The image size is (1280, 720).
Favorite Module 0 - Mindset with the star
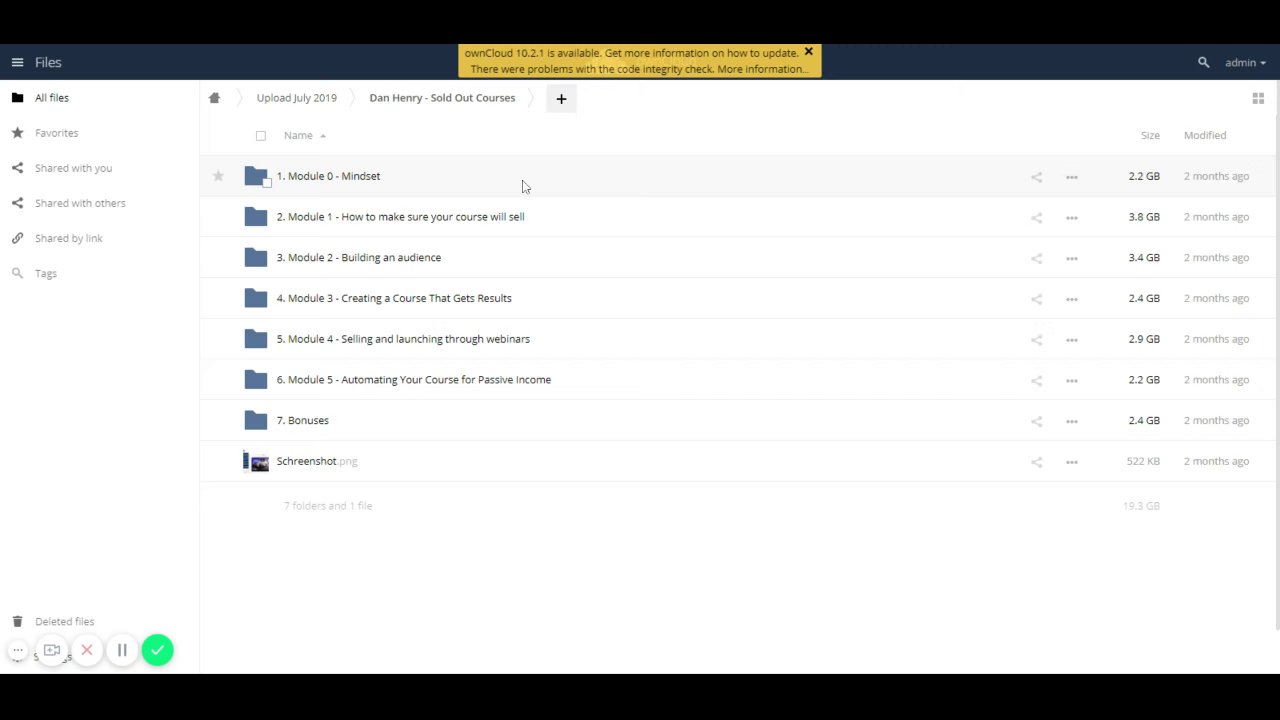[218, 176]
